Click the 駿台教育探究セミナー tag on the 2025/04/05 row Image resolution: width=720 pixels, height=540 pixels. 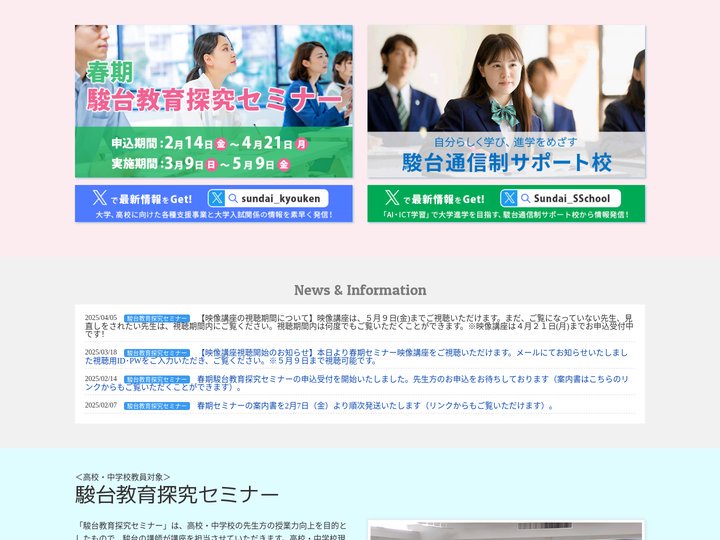point(157,318)
